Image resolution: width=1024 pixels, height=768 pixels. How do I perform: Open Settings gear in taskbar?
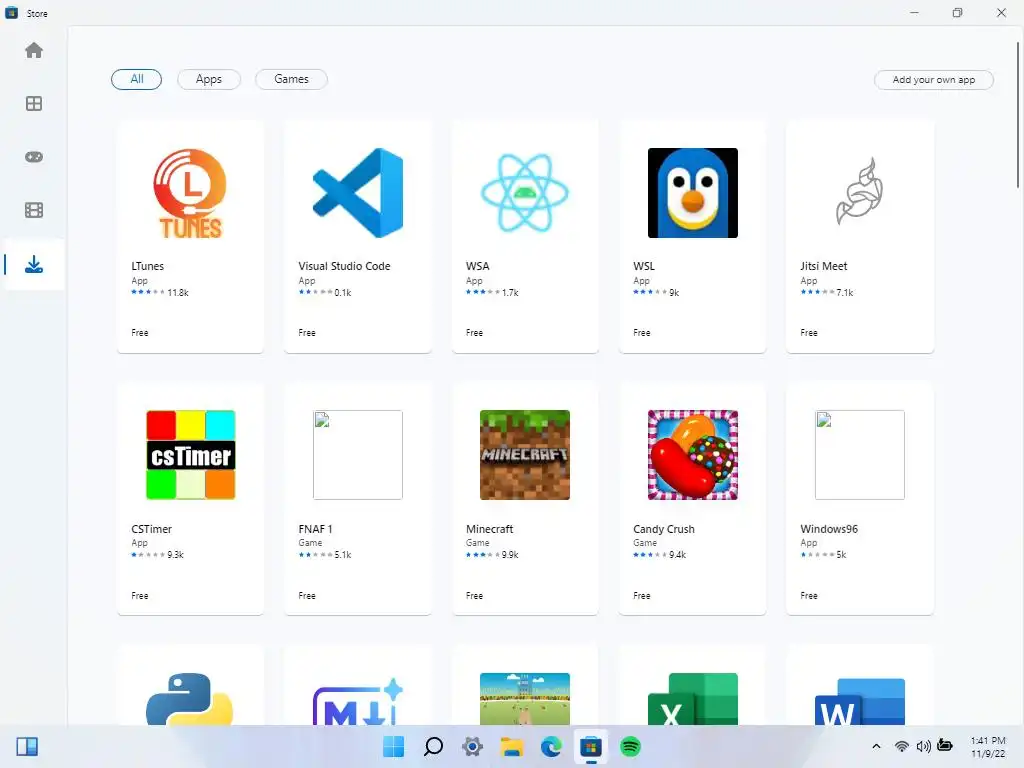(472, 746)
